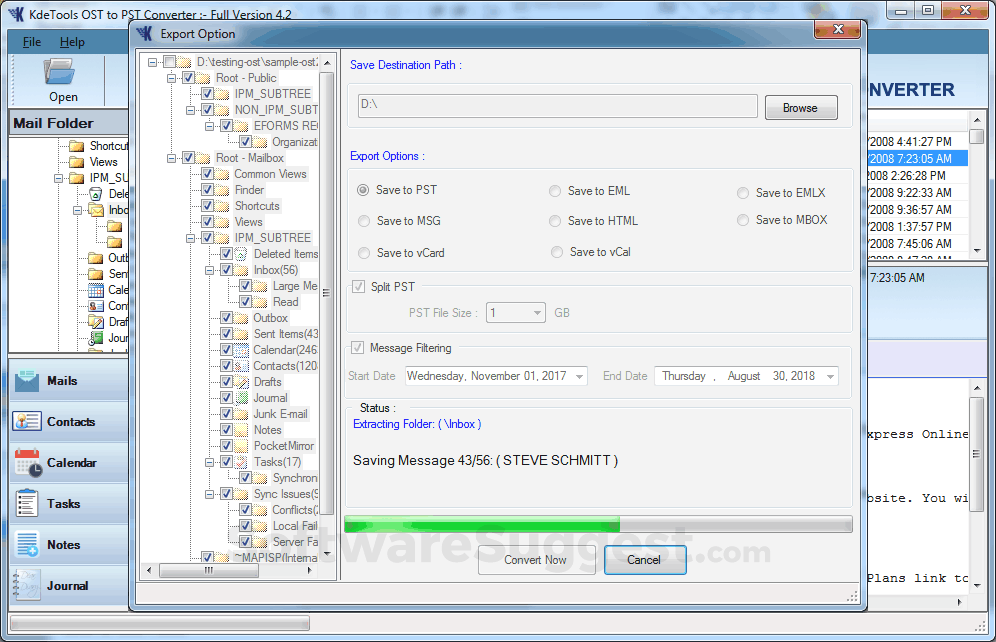This screenshot has width=996, height=642.
Task: Click the Junk E-mail folder icon in export tree
Action: pyautogui.click(x=241, y=414)
